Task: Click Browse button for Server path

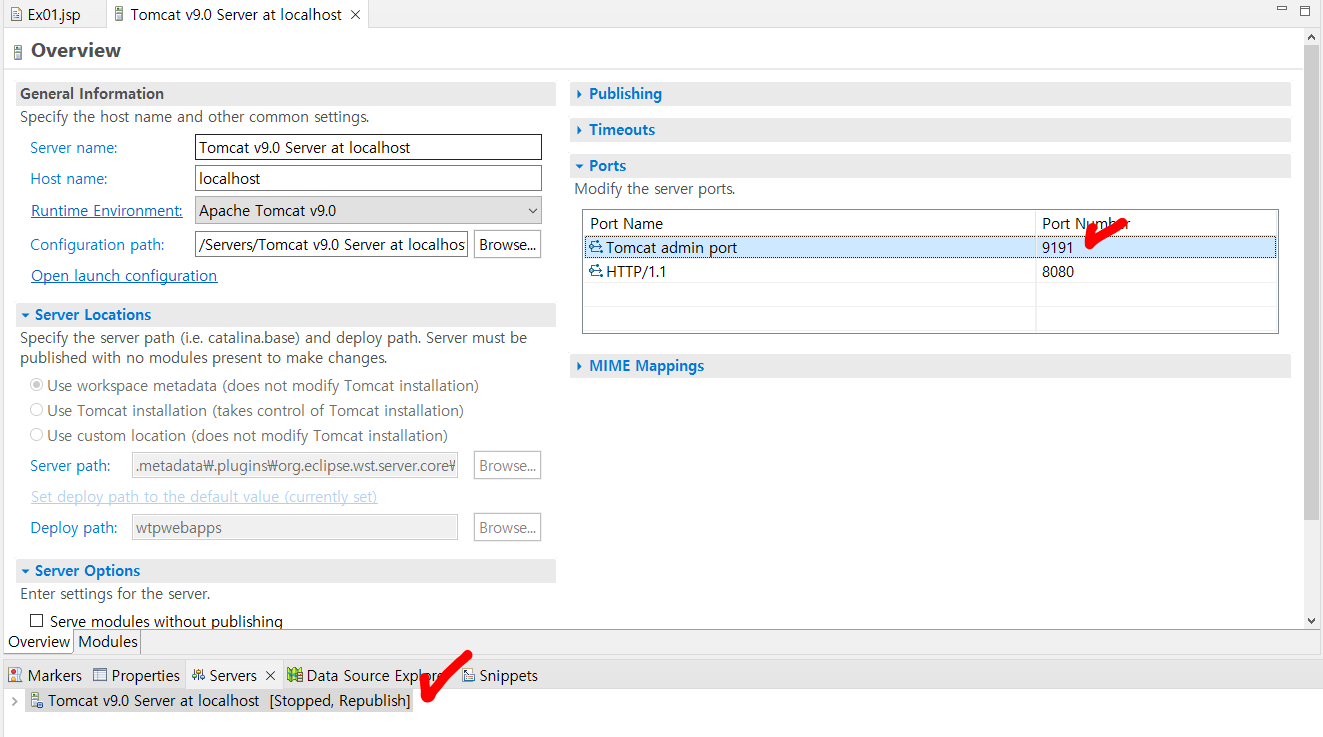Action: tap(507, 465)
